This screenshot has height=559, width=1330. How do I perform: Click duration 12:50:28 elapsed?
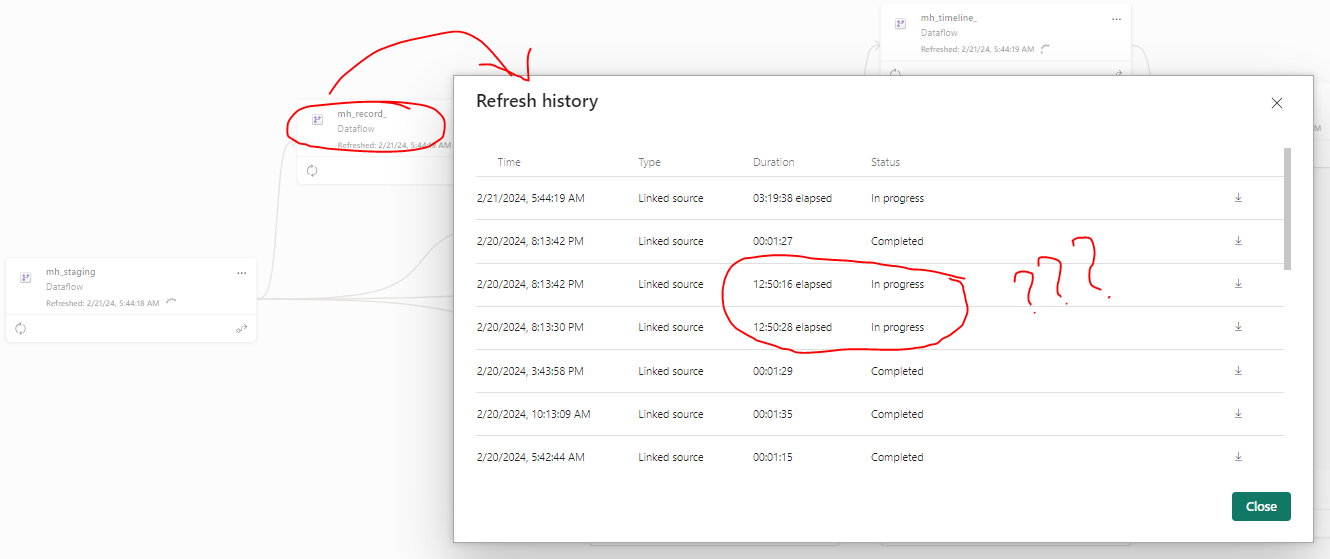(x=793, y=327)
